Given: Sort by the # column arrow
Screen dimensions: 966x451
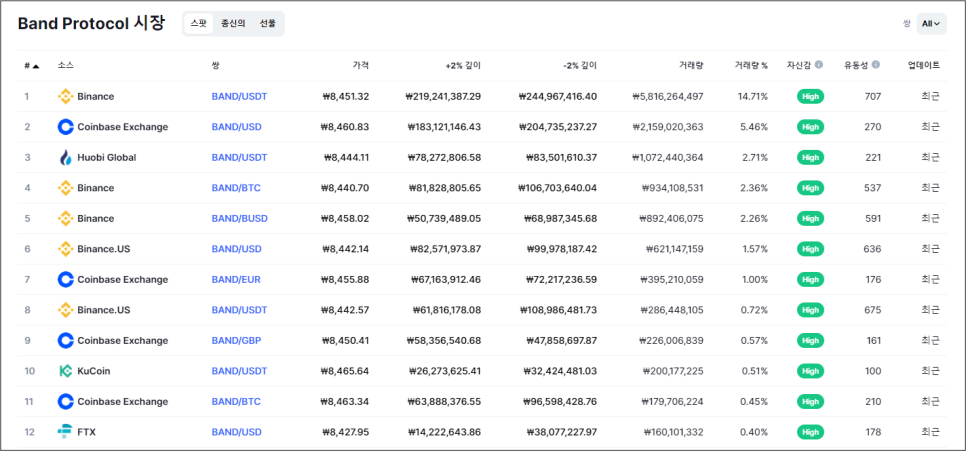Looking at the screenshot, I should pyautogui.click(x=36, y=65).
